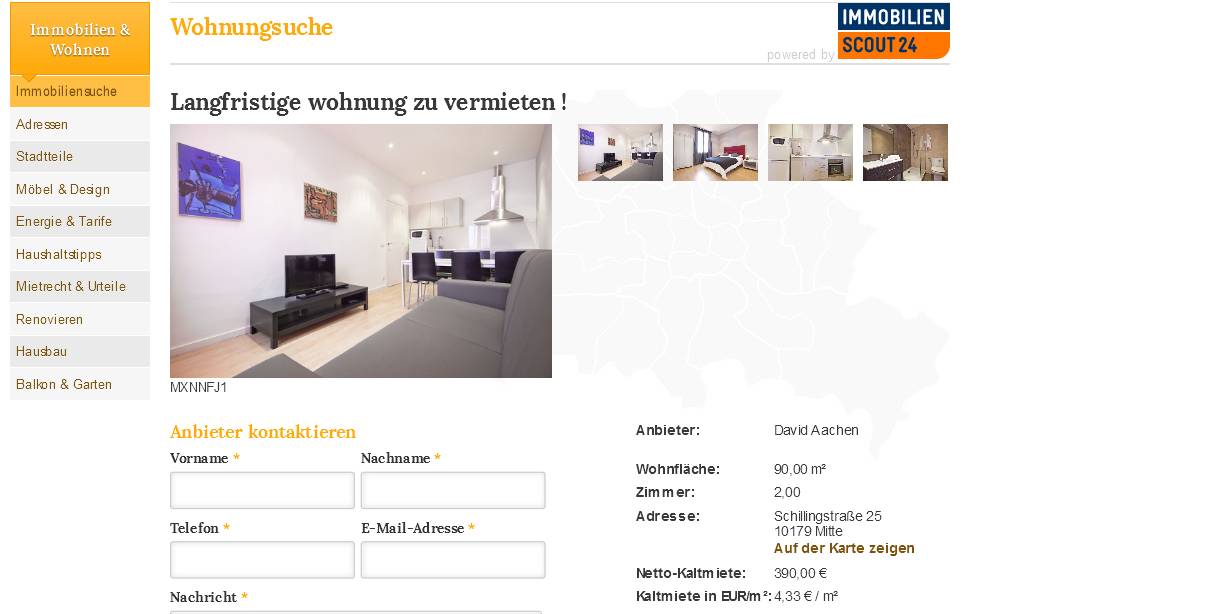Open the Immobilien & Wohnen header tab

click(x=80, y=39)
